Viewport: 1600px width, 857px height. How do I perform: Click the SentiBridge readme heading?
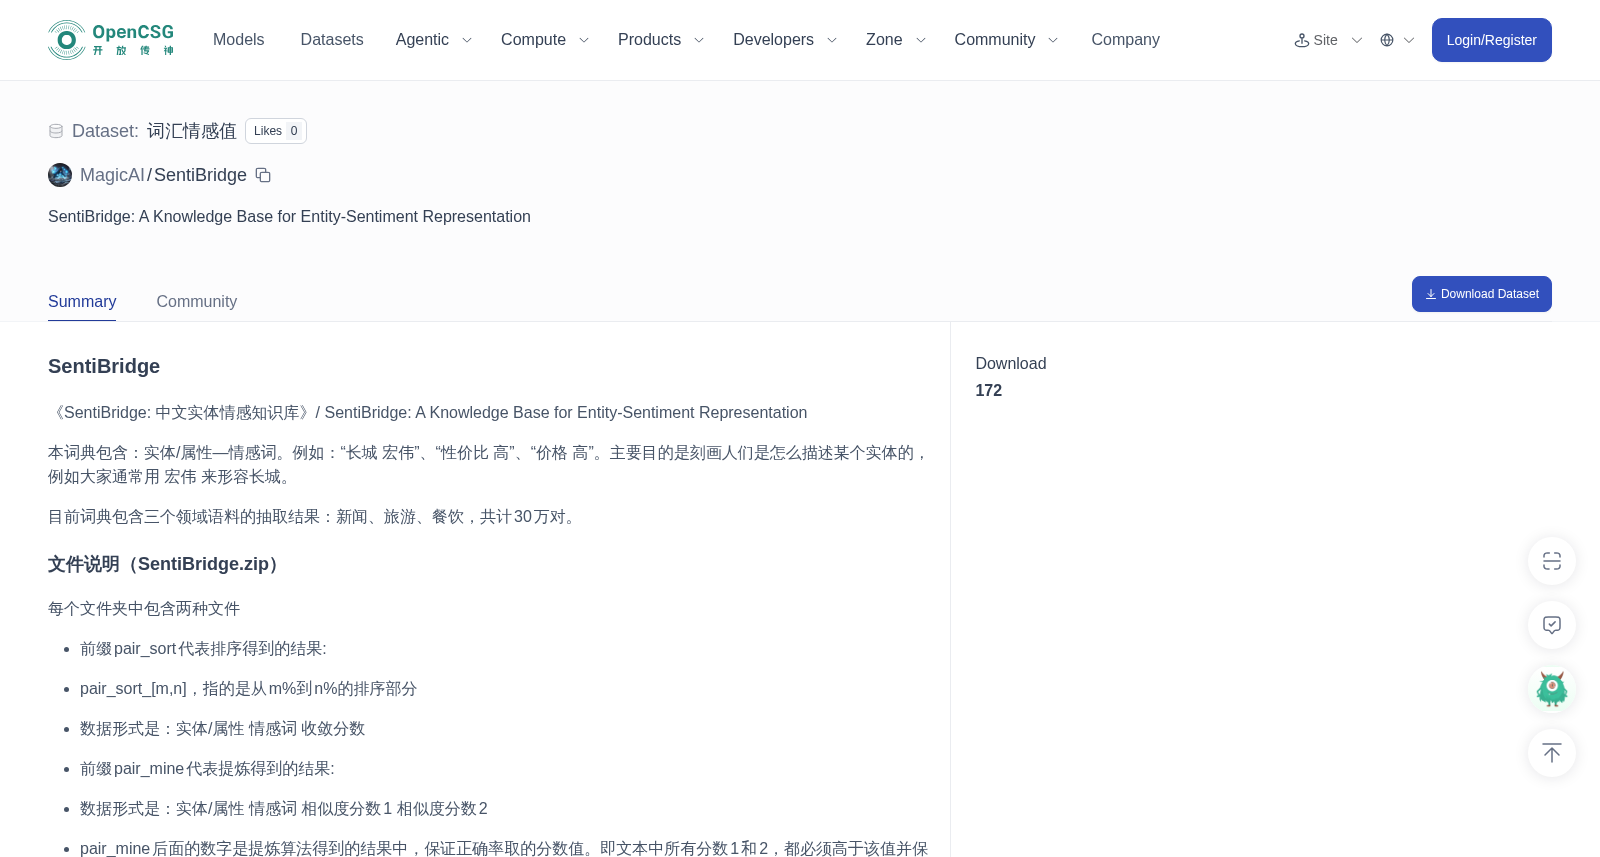click(104, 366)
